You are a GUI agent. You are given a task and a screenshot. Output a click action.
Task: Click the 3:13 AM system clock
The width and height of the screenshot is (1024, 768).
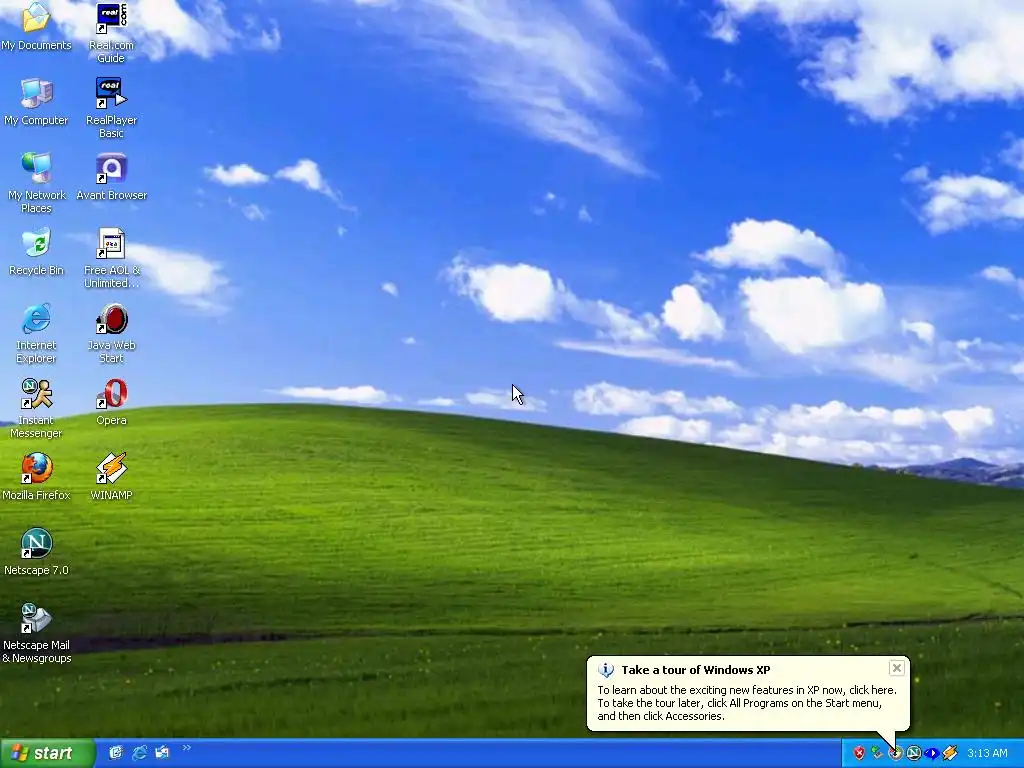pos(987,753)
